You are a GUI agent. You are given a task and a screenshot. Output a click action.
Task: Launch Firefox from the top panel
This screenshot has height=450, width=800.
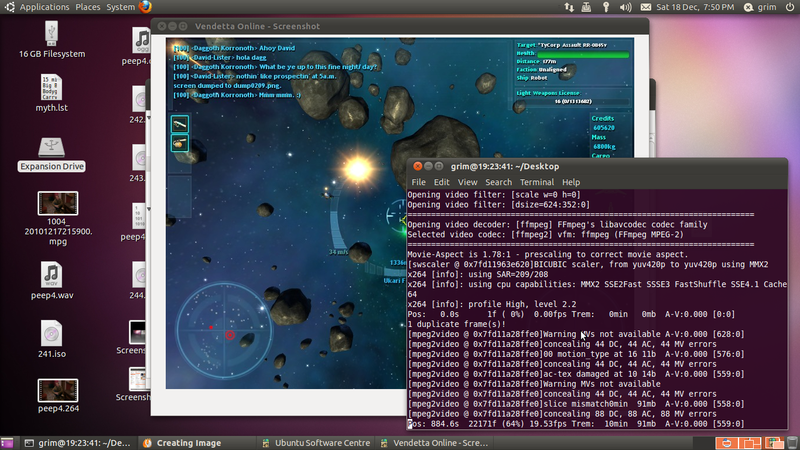tap(145, 7)
